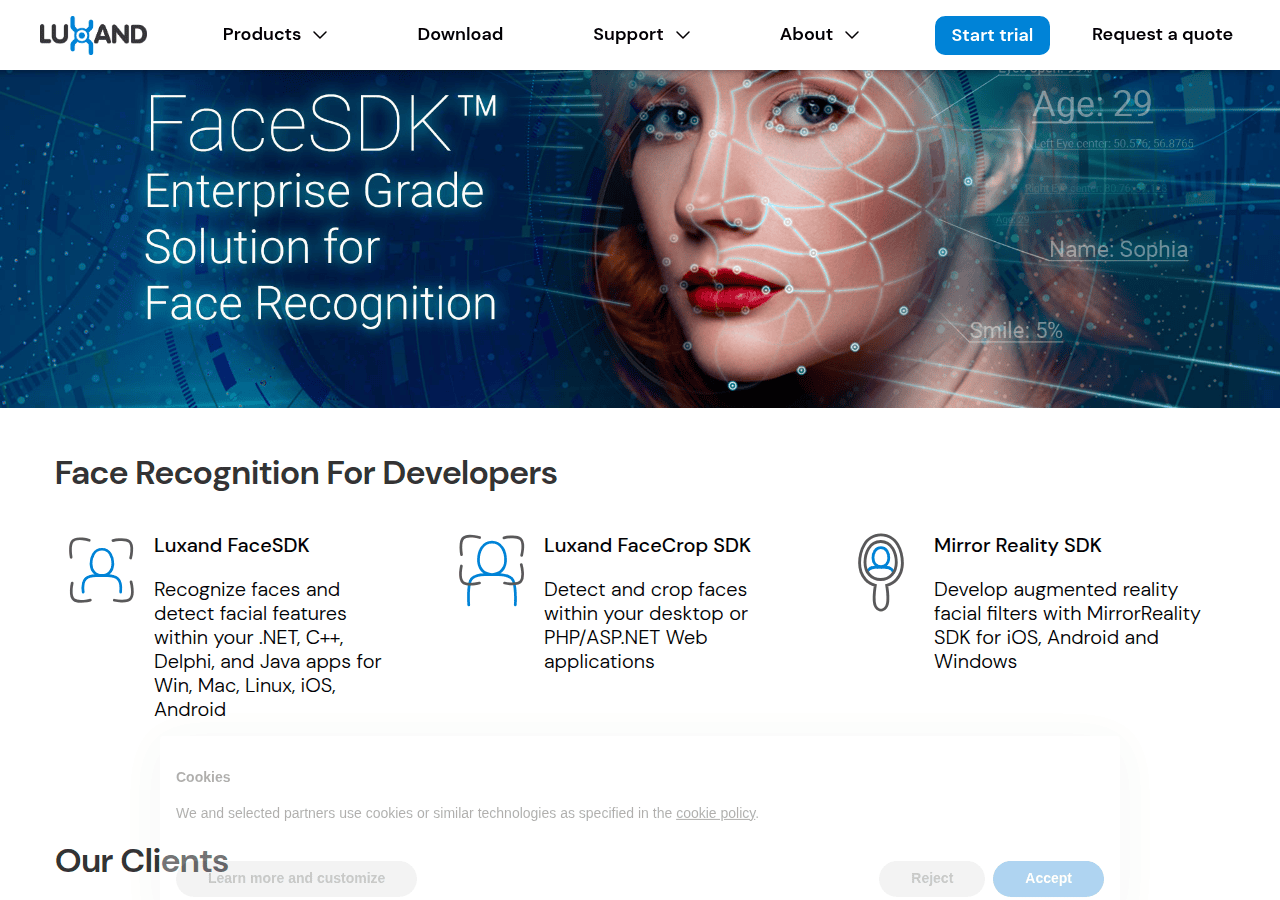Click the Luxand logo
The height and width of the screenshot is (900, 1280).
(93, 35)
